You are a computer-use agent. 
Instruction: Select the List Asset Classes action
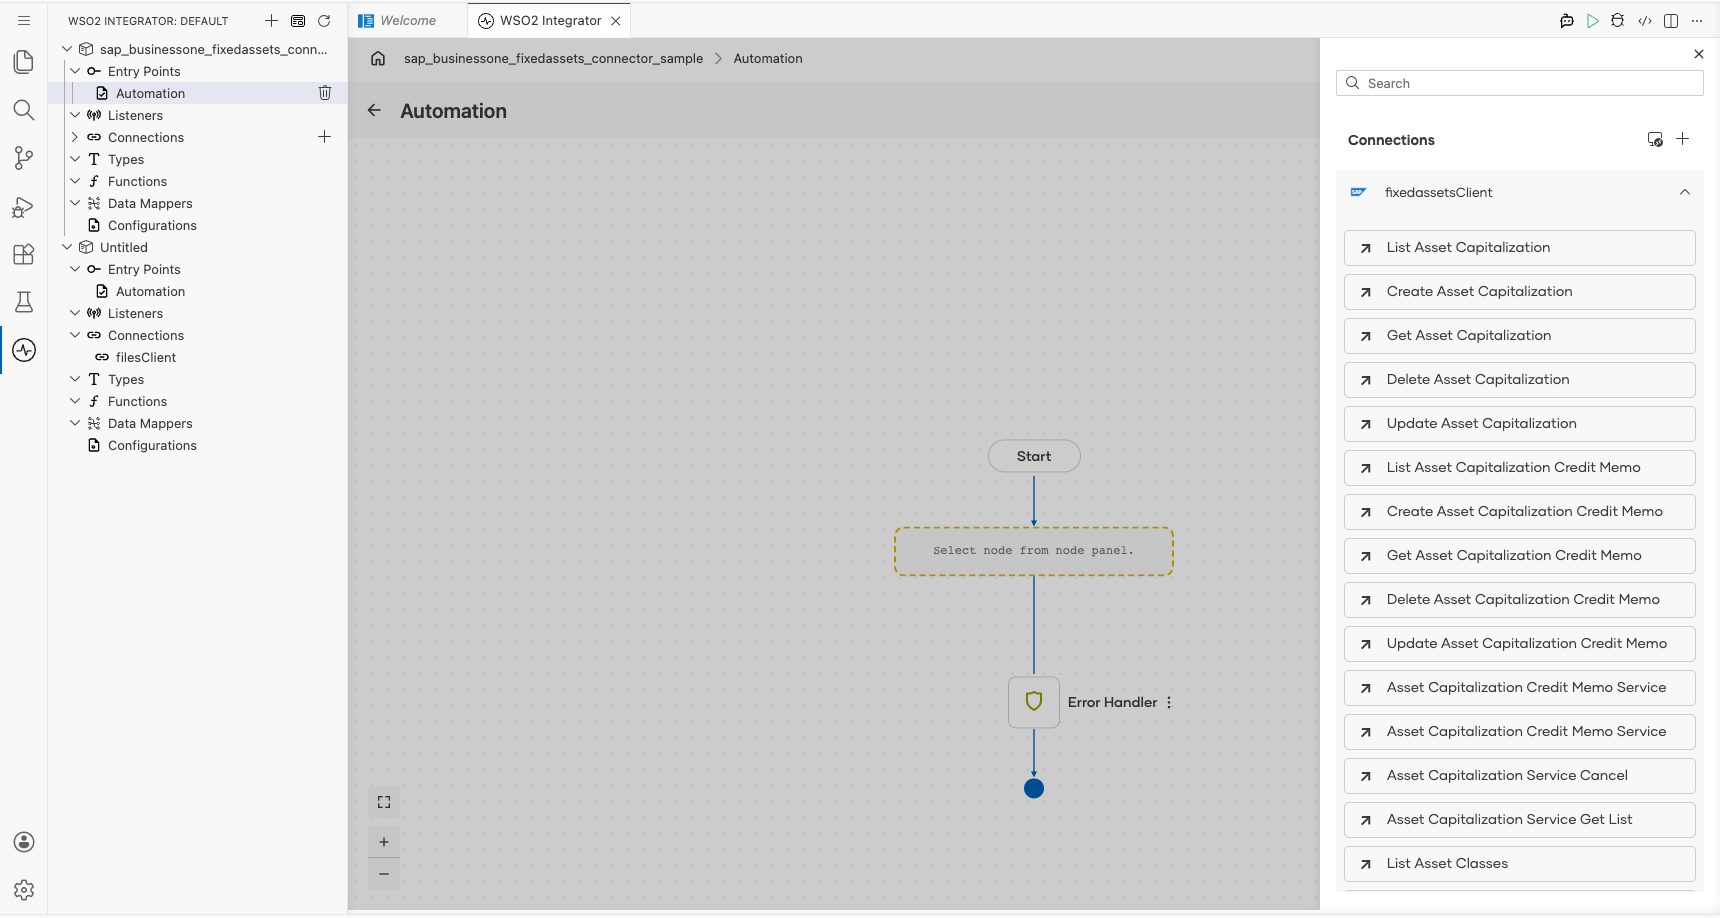pos(1519,864)
